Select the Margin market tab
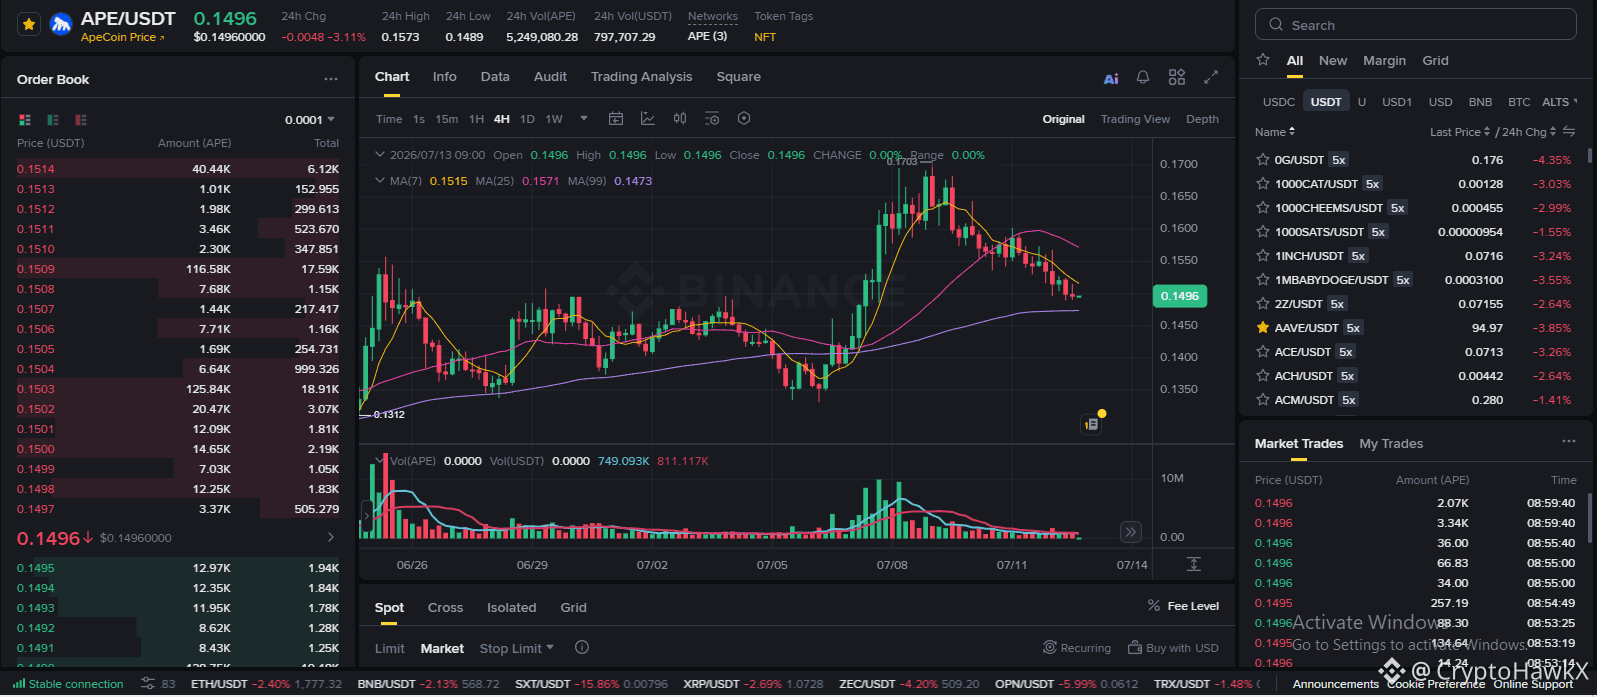1597x697 pixels. click(1384, 61)
